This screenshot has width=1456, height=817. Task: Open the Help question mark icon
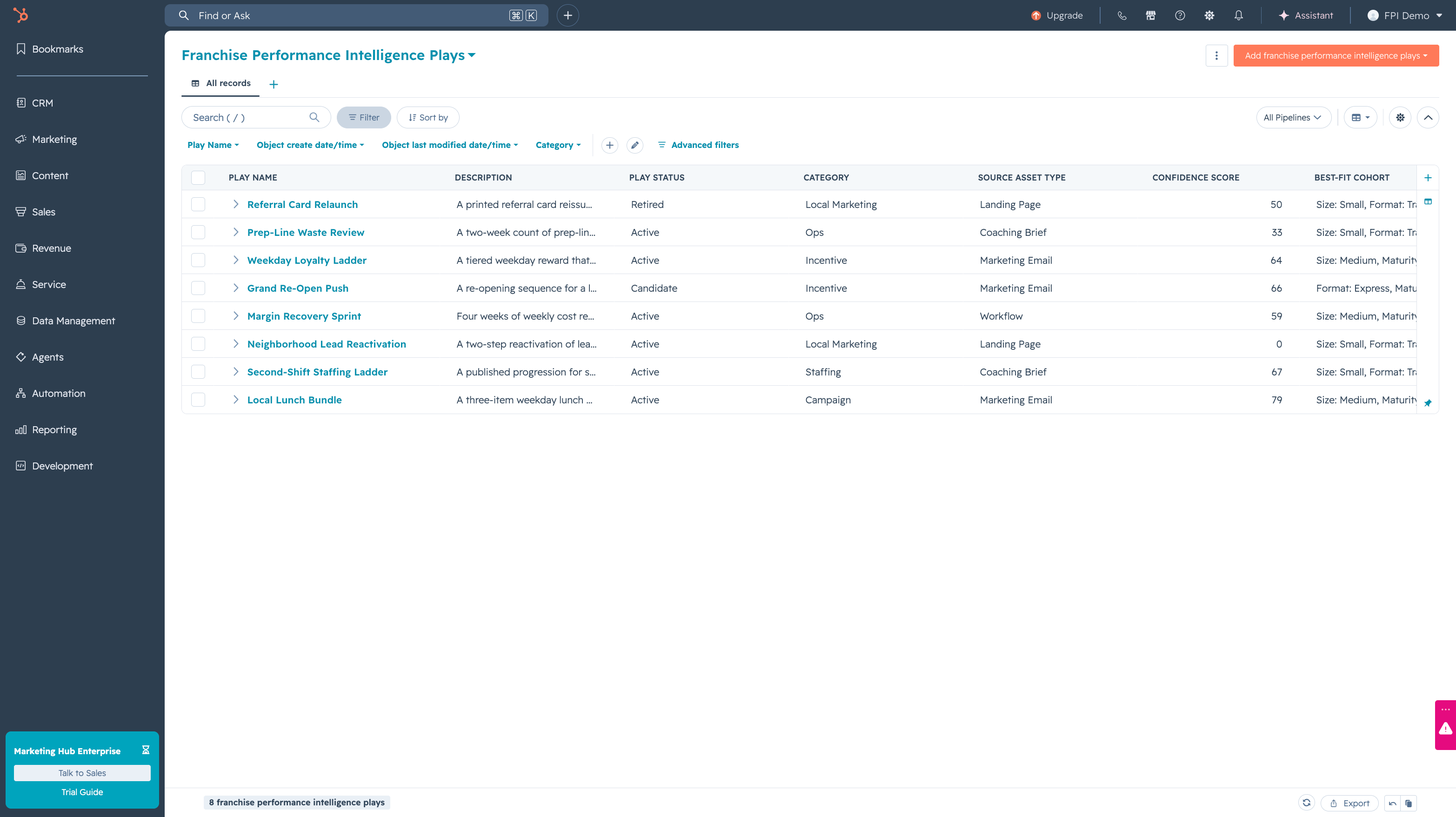(1180, 16)
